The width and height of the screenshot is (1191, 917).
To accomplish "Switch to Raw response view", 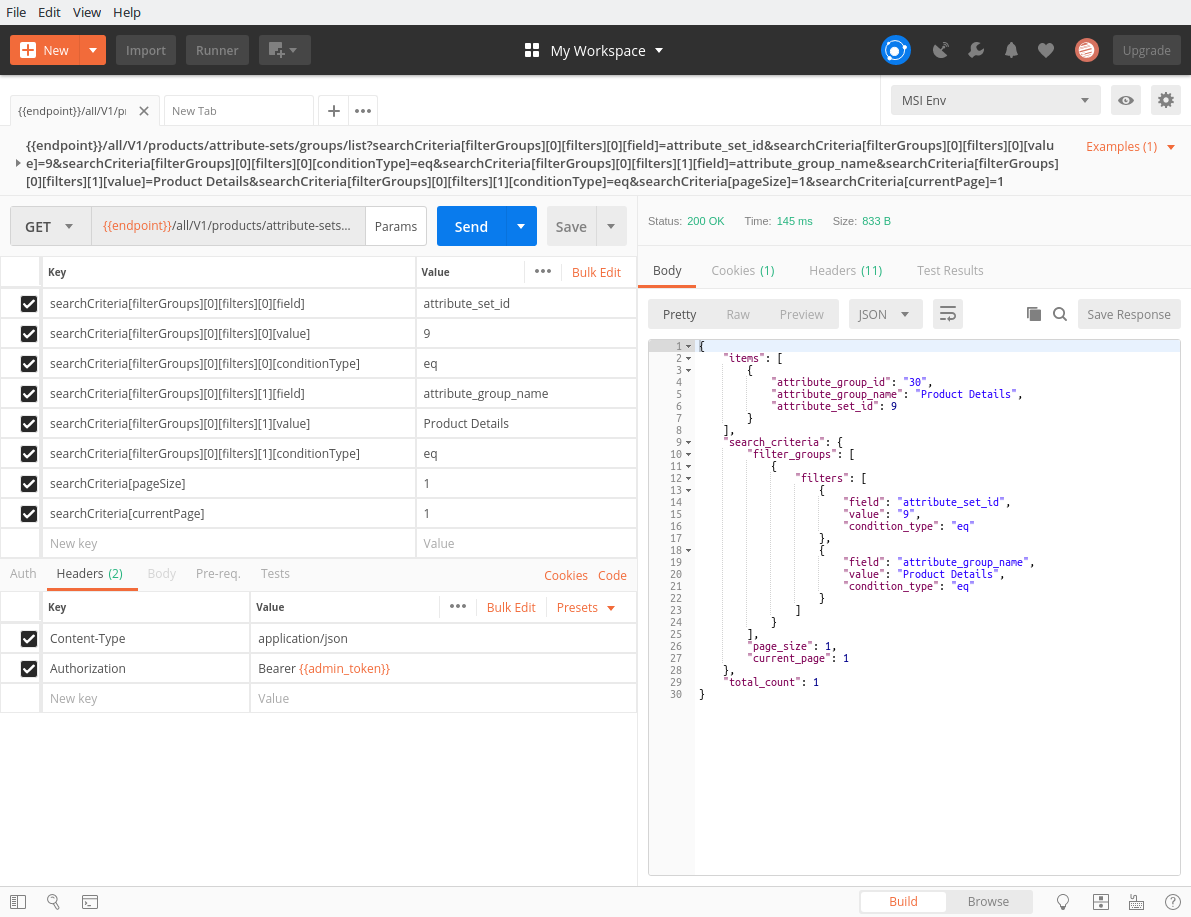I will tap(738, 314).
